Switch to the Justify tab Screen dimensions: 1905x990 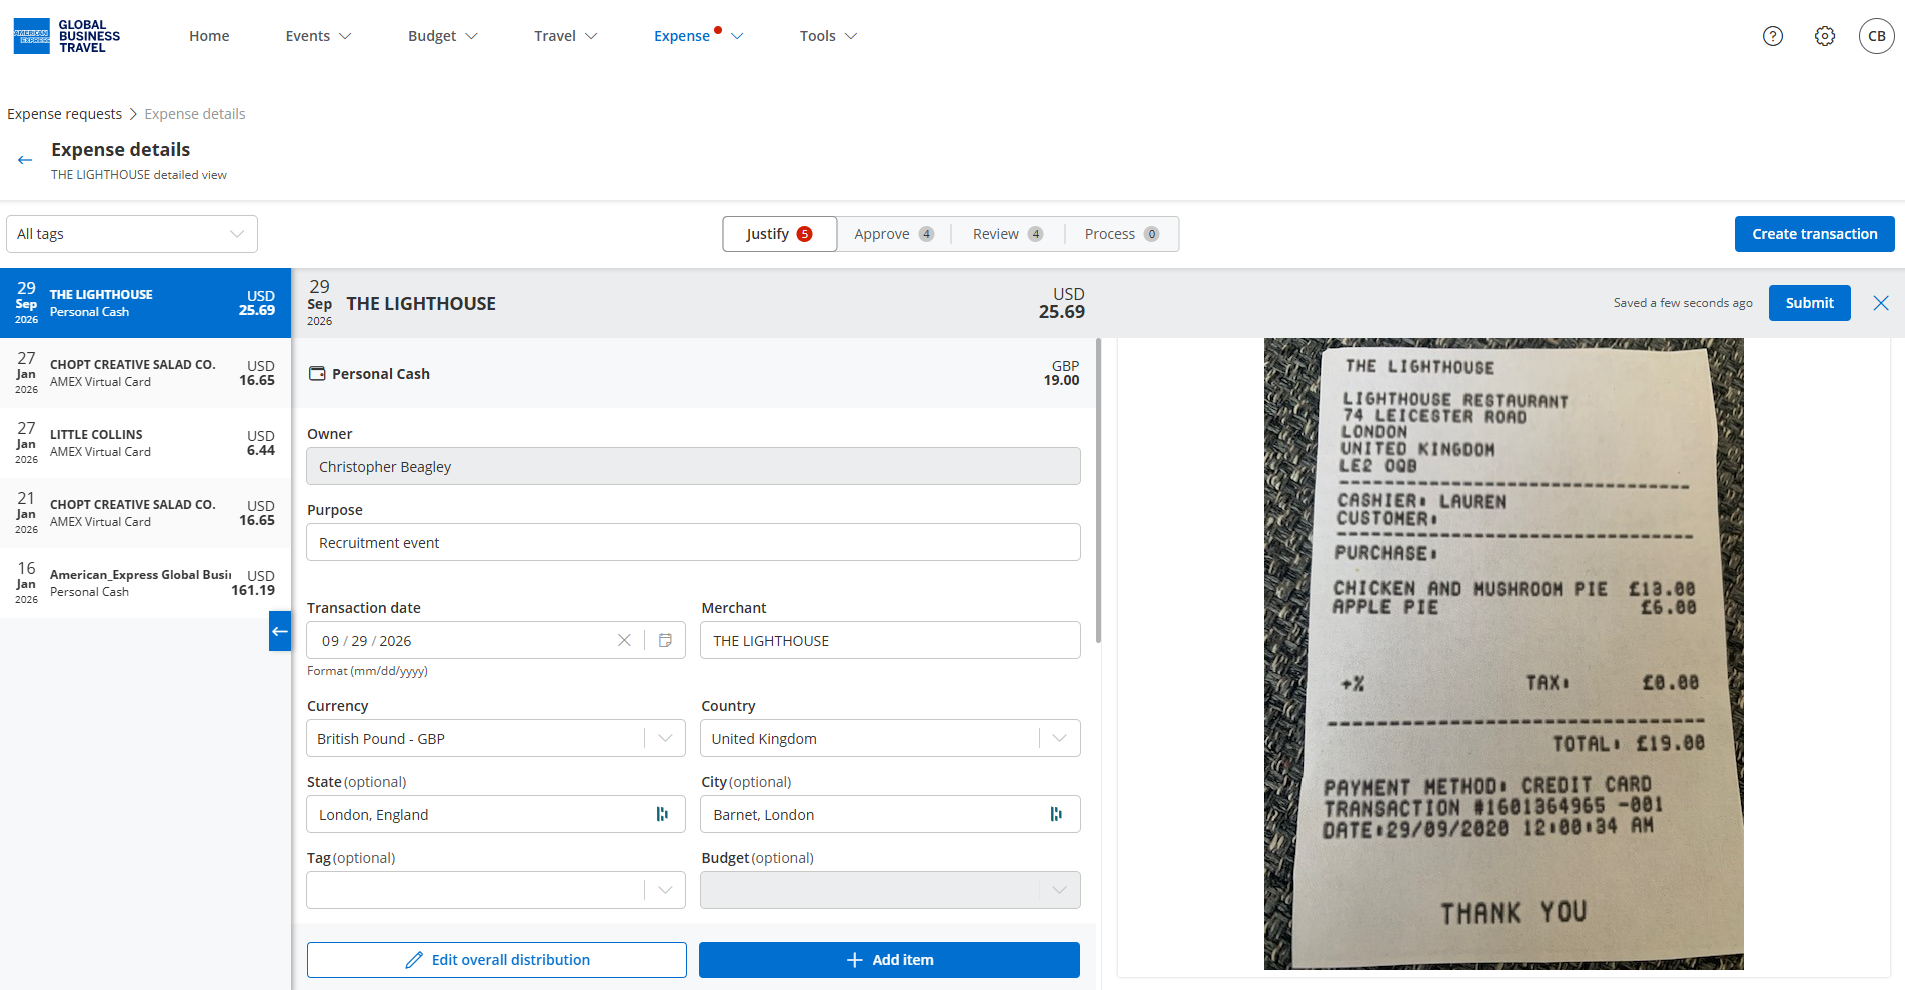[779, 234]
